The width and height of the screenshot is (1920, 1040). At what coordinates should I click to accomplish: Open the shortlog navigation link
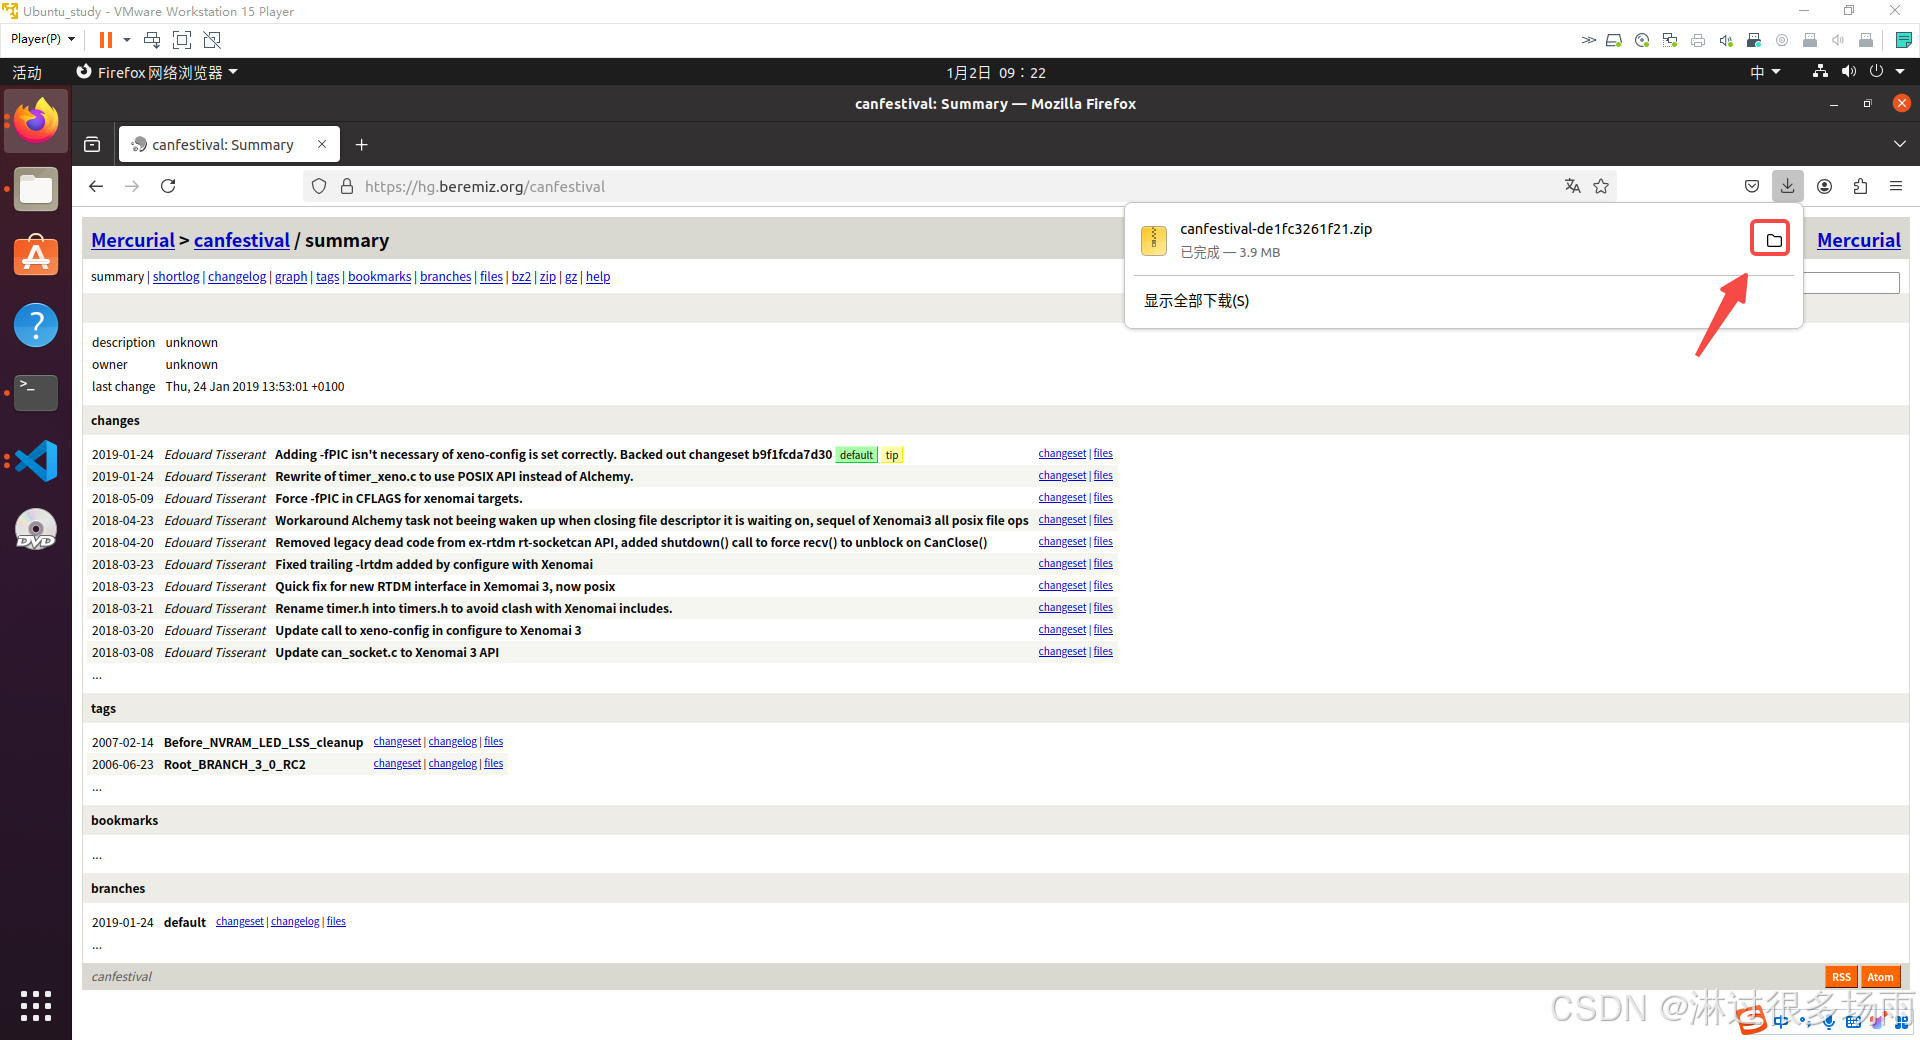coord(176,277)
